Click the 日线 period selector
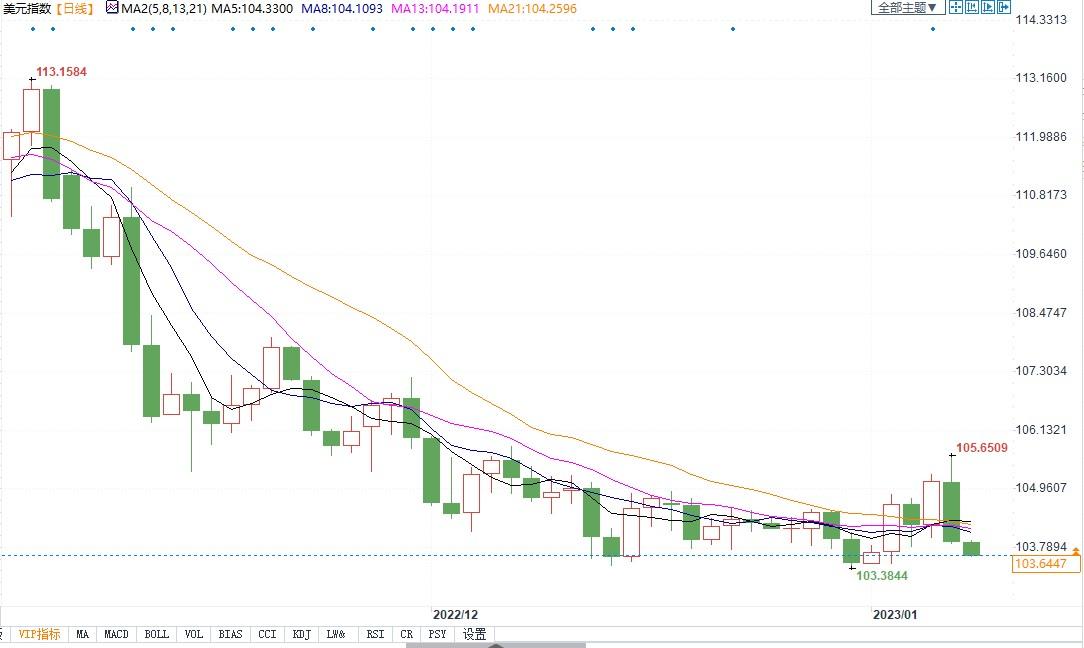 click(74, 8)
